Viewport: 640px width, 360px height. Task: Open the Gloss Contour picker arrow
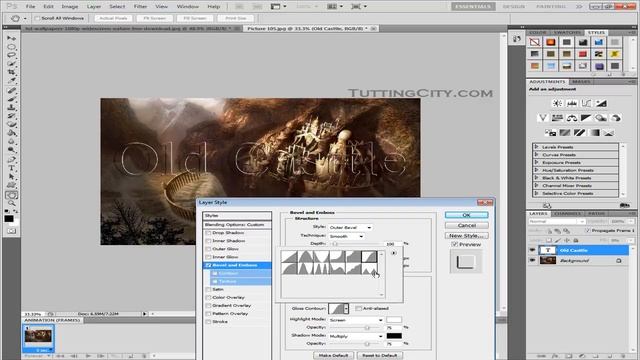point(346,309)
